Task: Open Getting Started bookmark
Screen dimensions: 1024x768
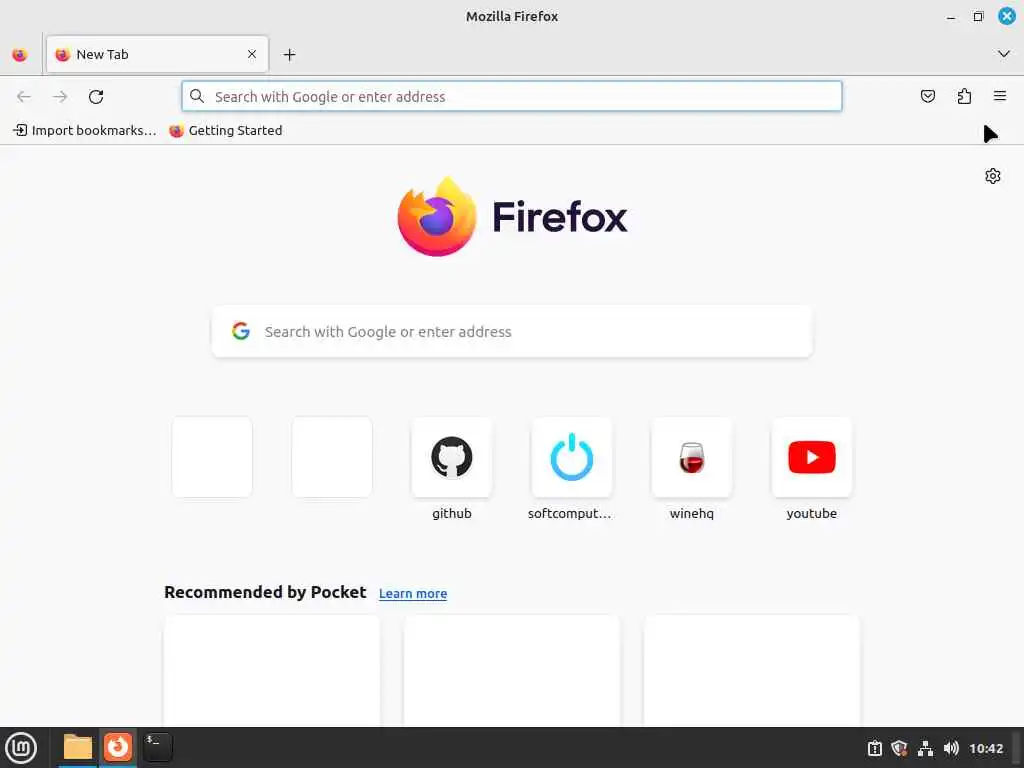Action: tap(226, 131)
